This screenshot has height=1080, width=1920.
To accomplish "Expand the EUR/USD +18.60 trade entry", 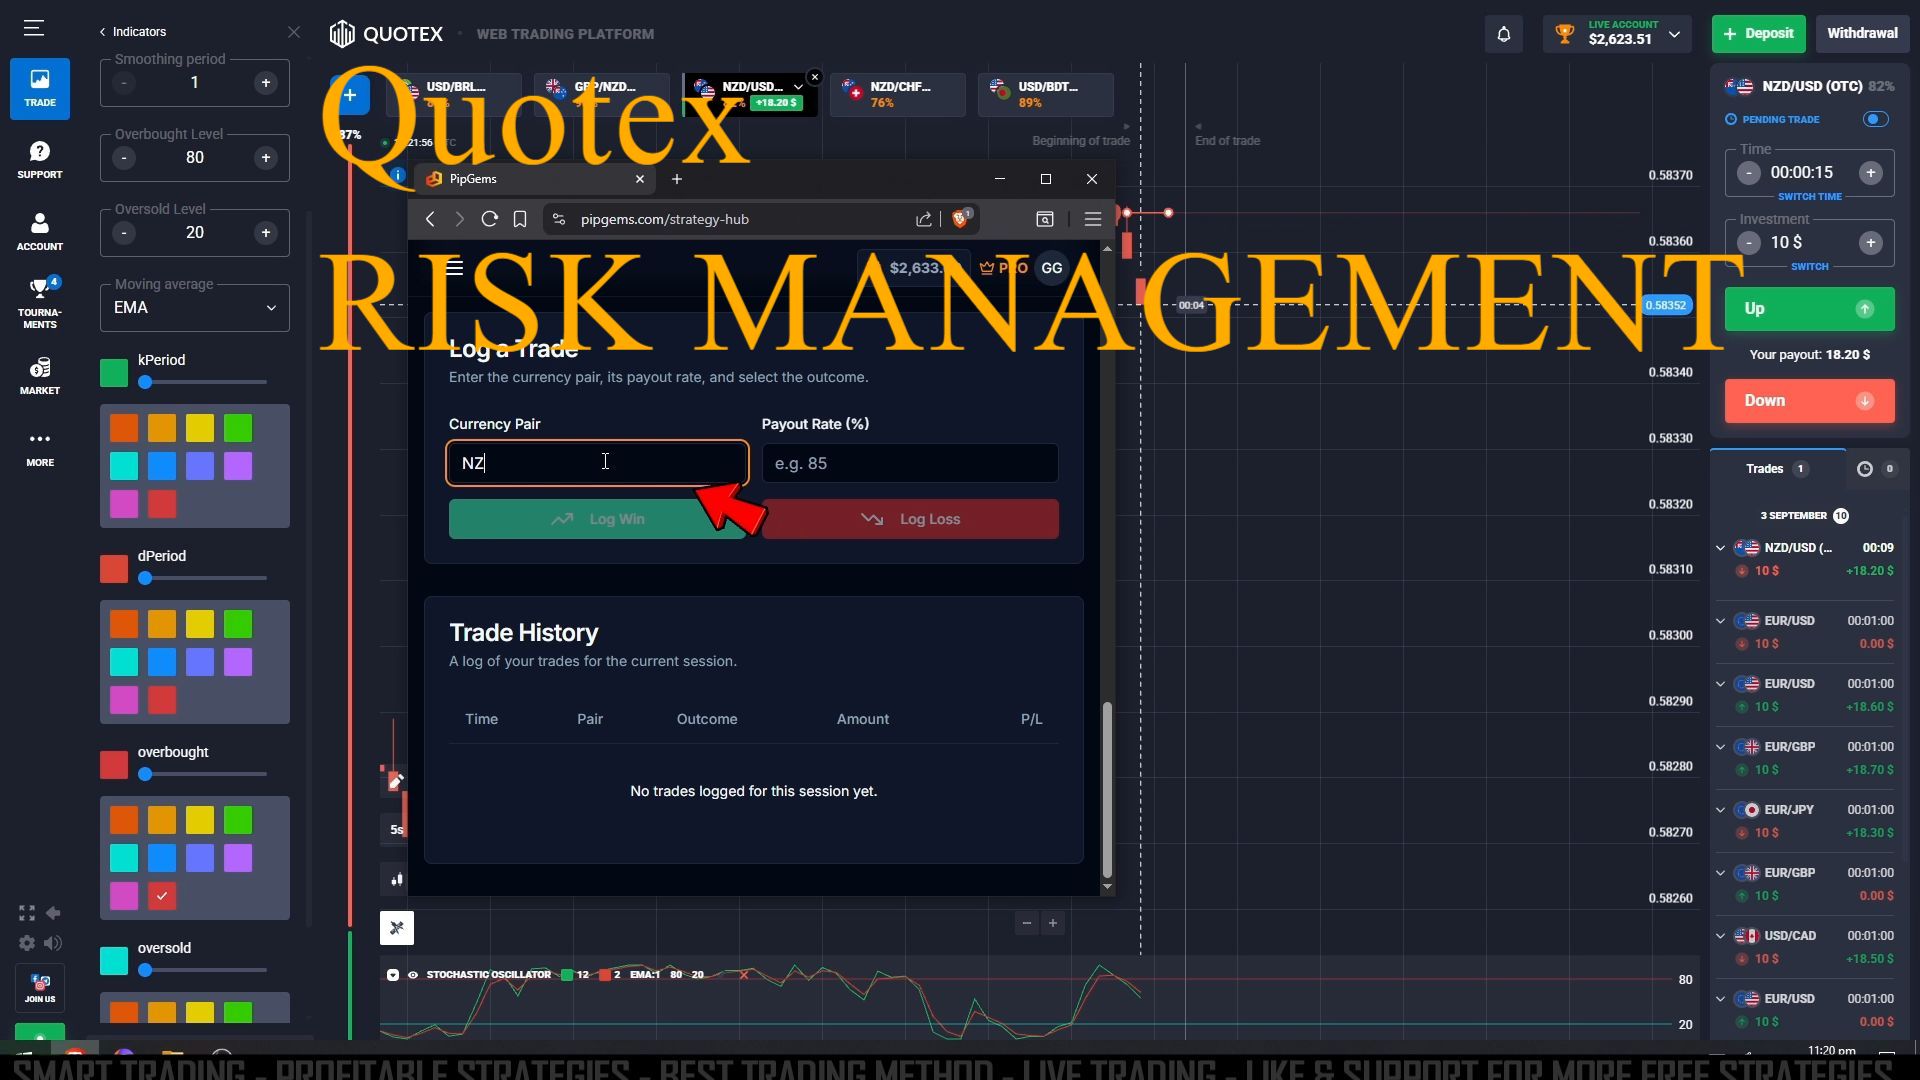I will point(1720,684).
